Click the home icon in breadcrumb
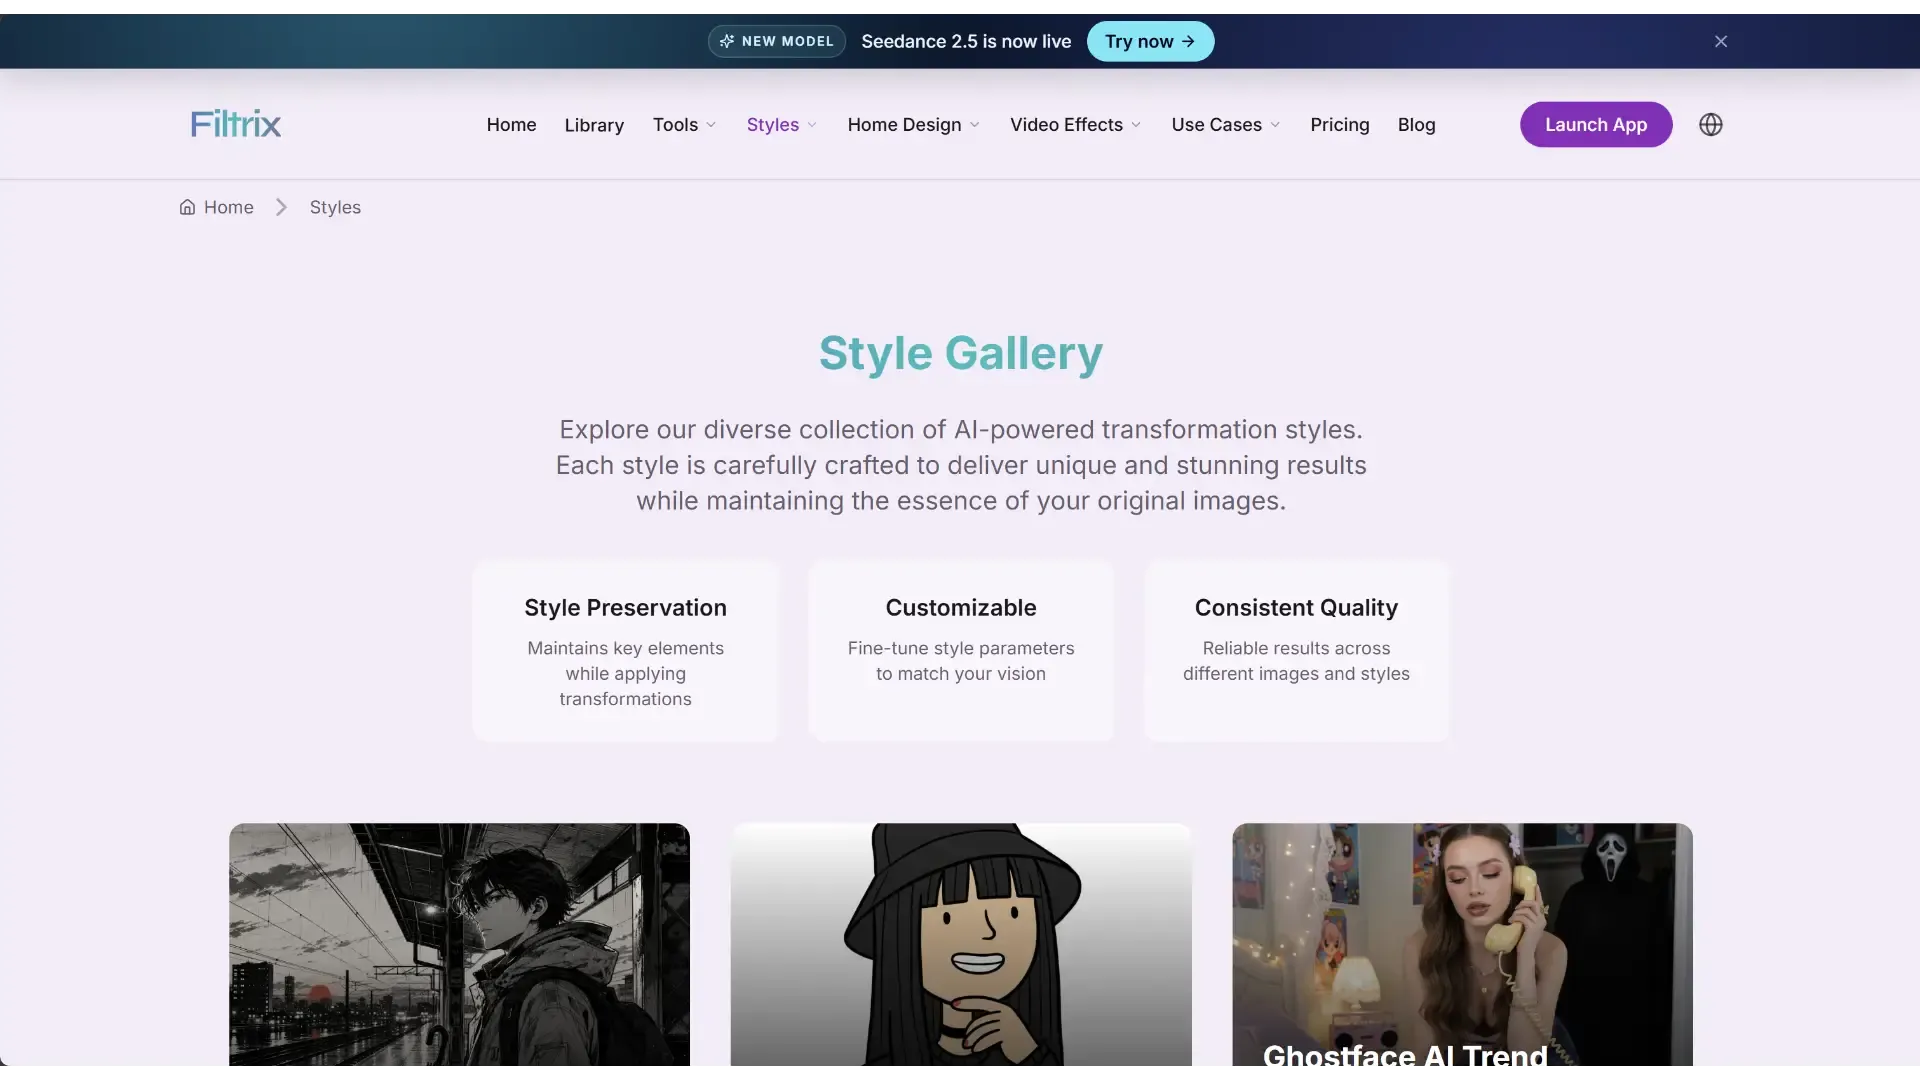1920x1080 pixels. (x=187, y=207)
